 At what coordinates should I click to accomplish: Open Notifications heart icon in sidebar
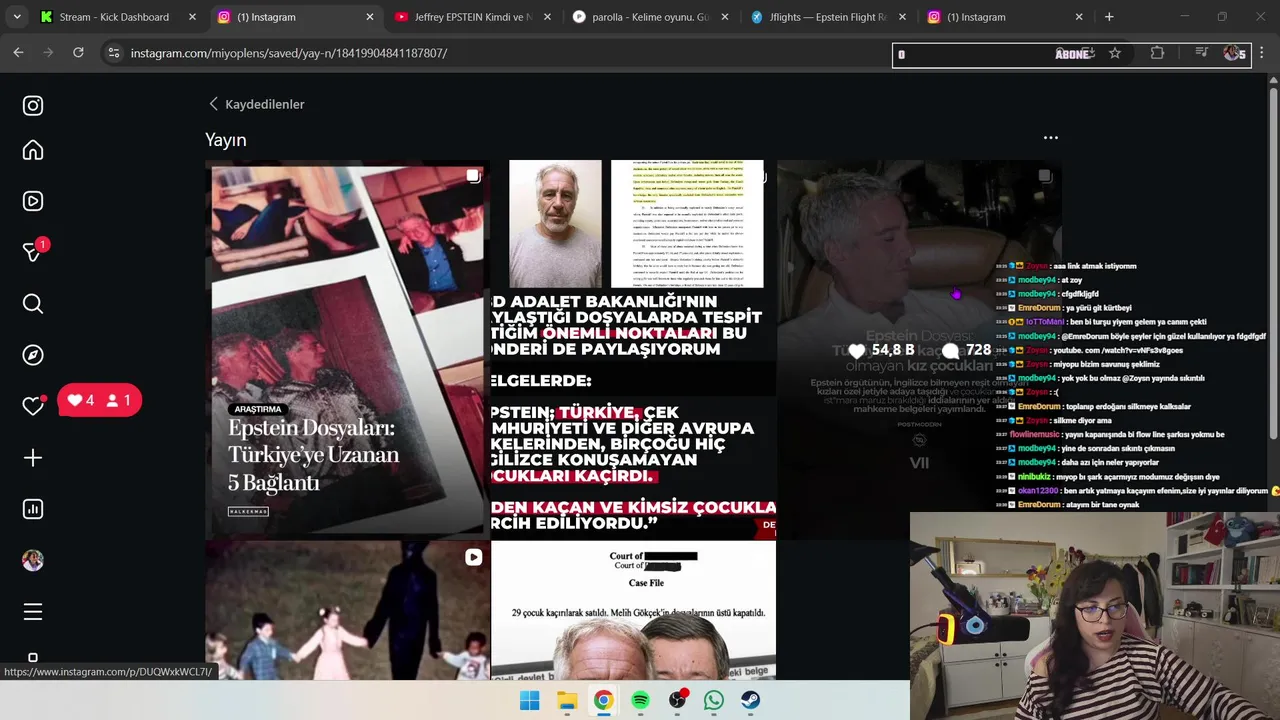33,405
